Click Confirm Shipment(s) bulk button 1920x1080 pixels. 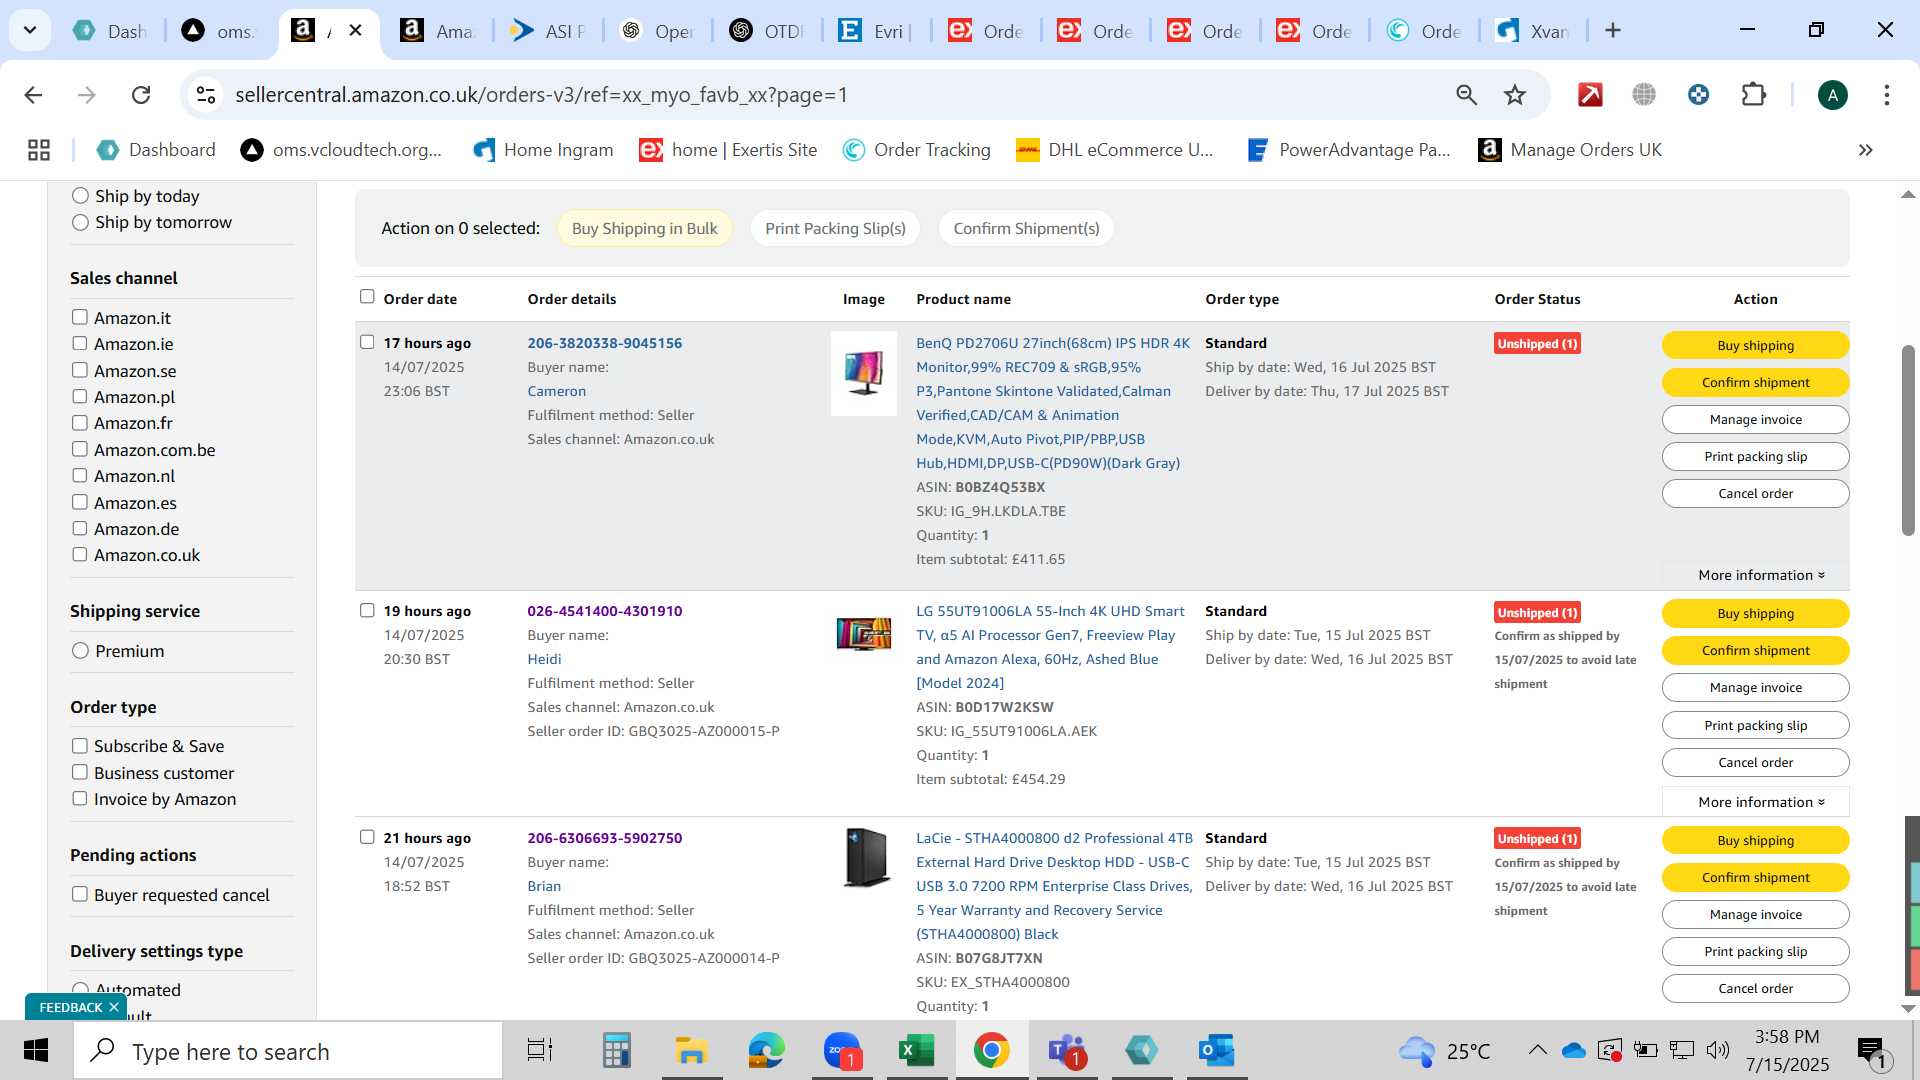pos(1026,228)
